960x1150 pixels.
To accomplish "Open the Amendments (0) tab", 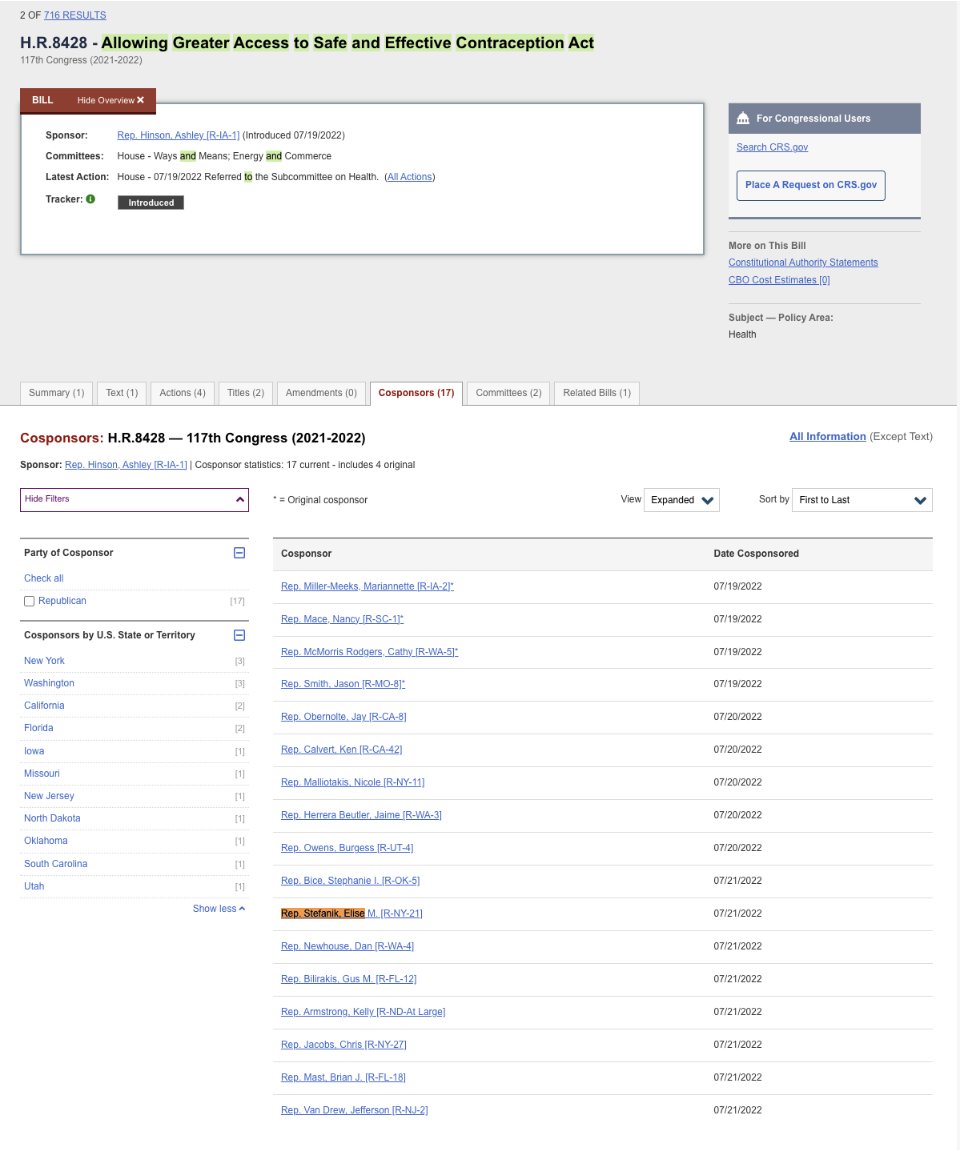I will point(321,393).
